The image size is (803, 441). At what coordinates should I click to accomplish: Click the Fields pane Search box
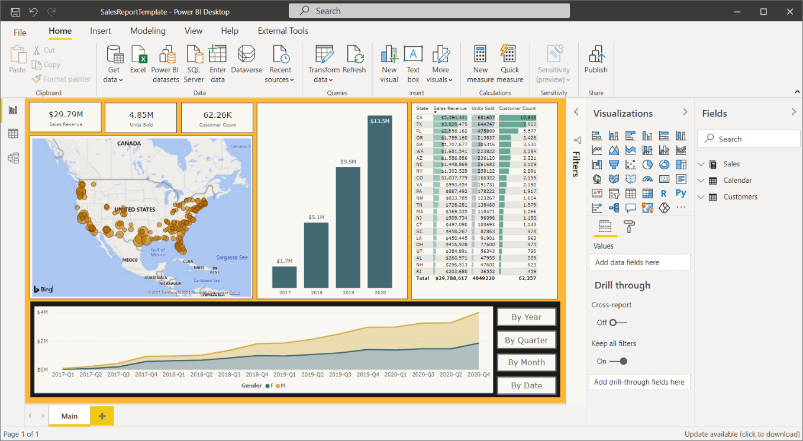click(x=748, y=139)
